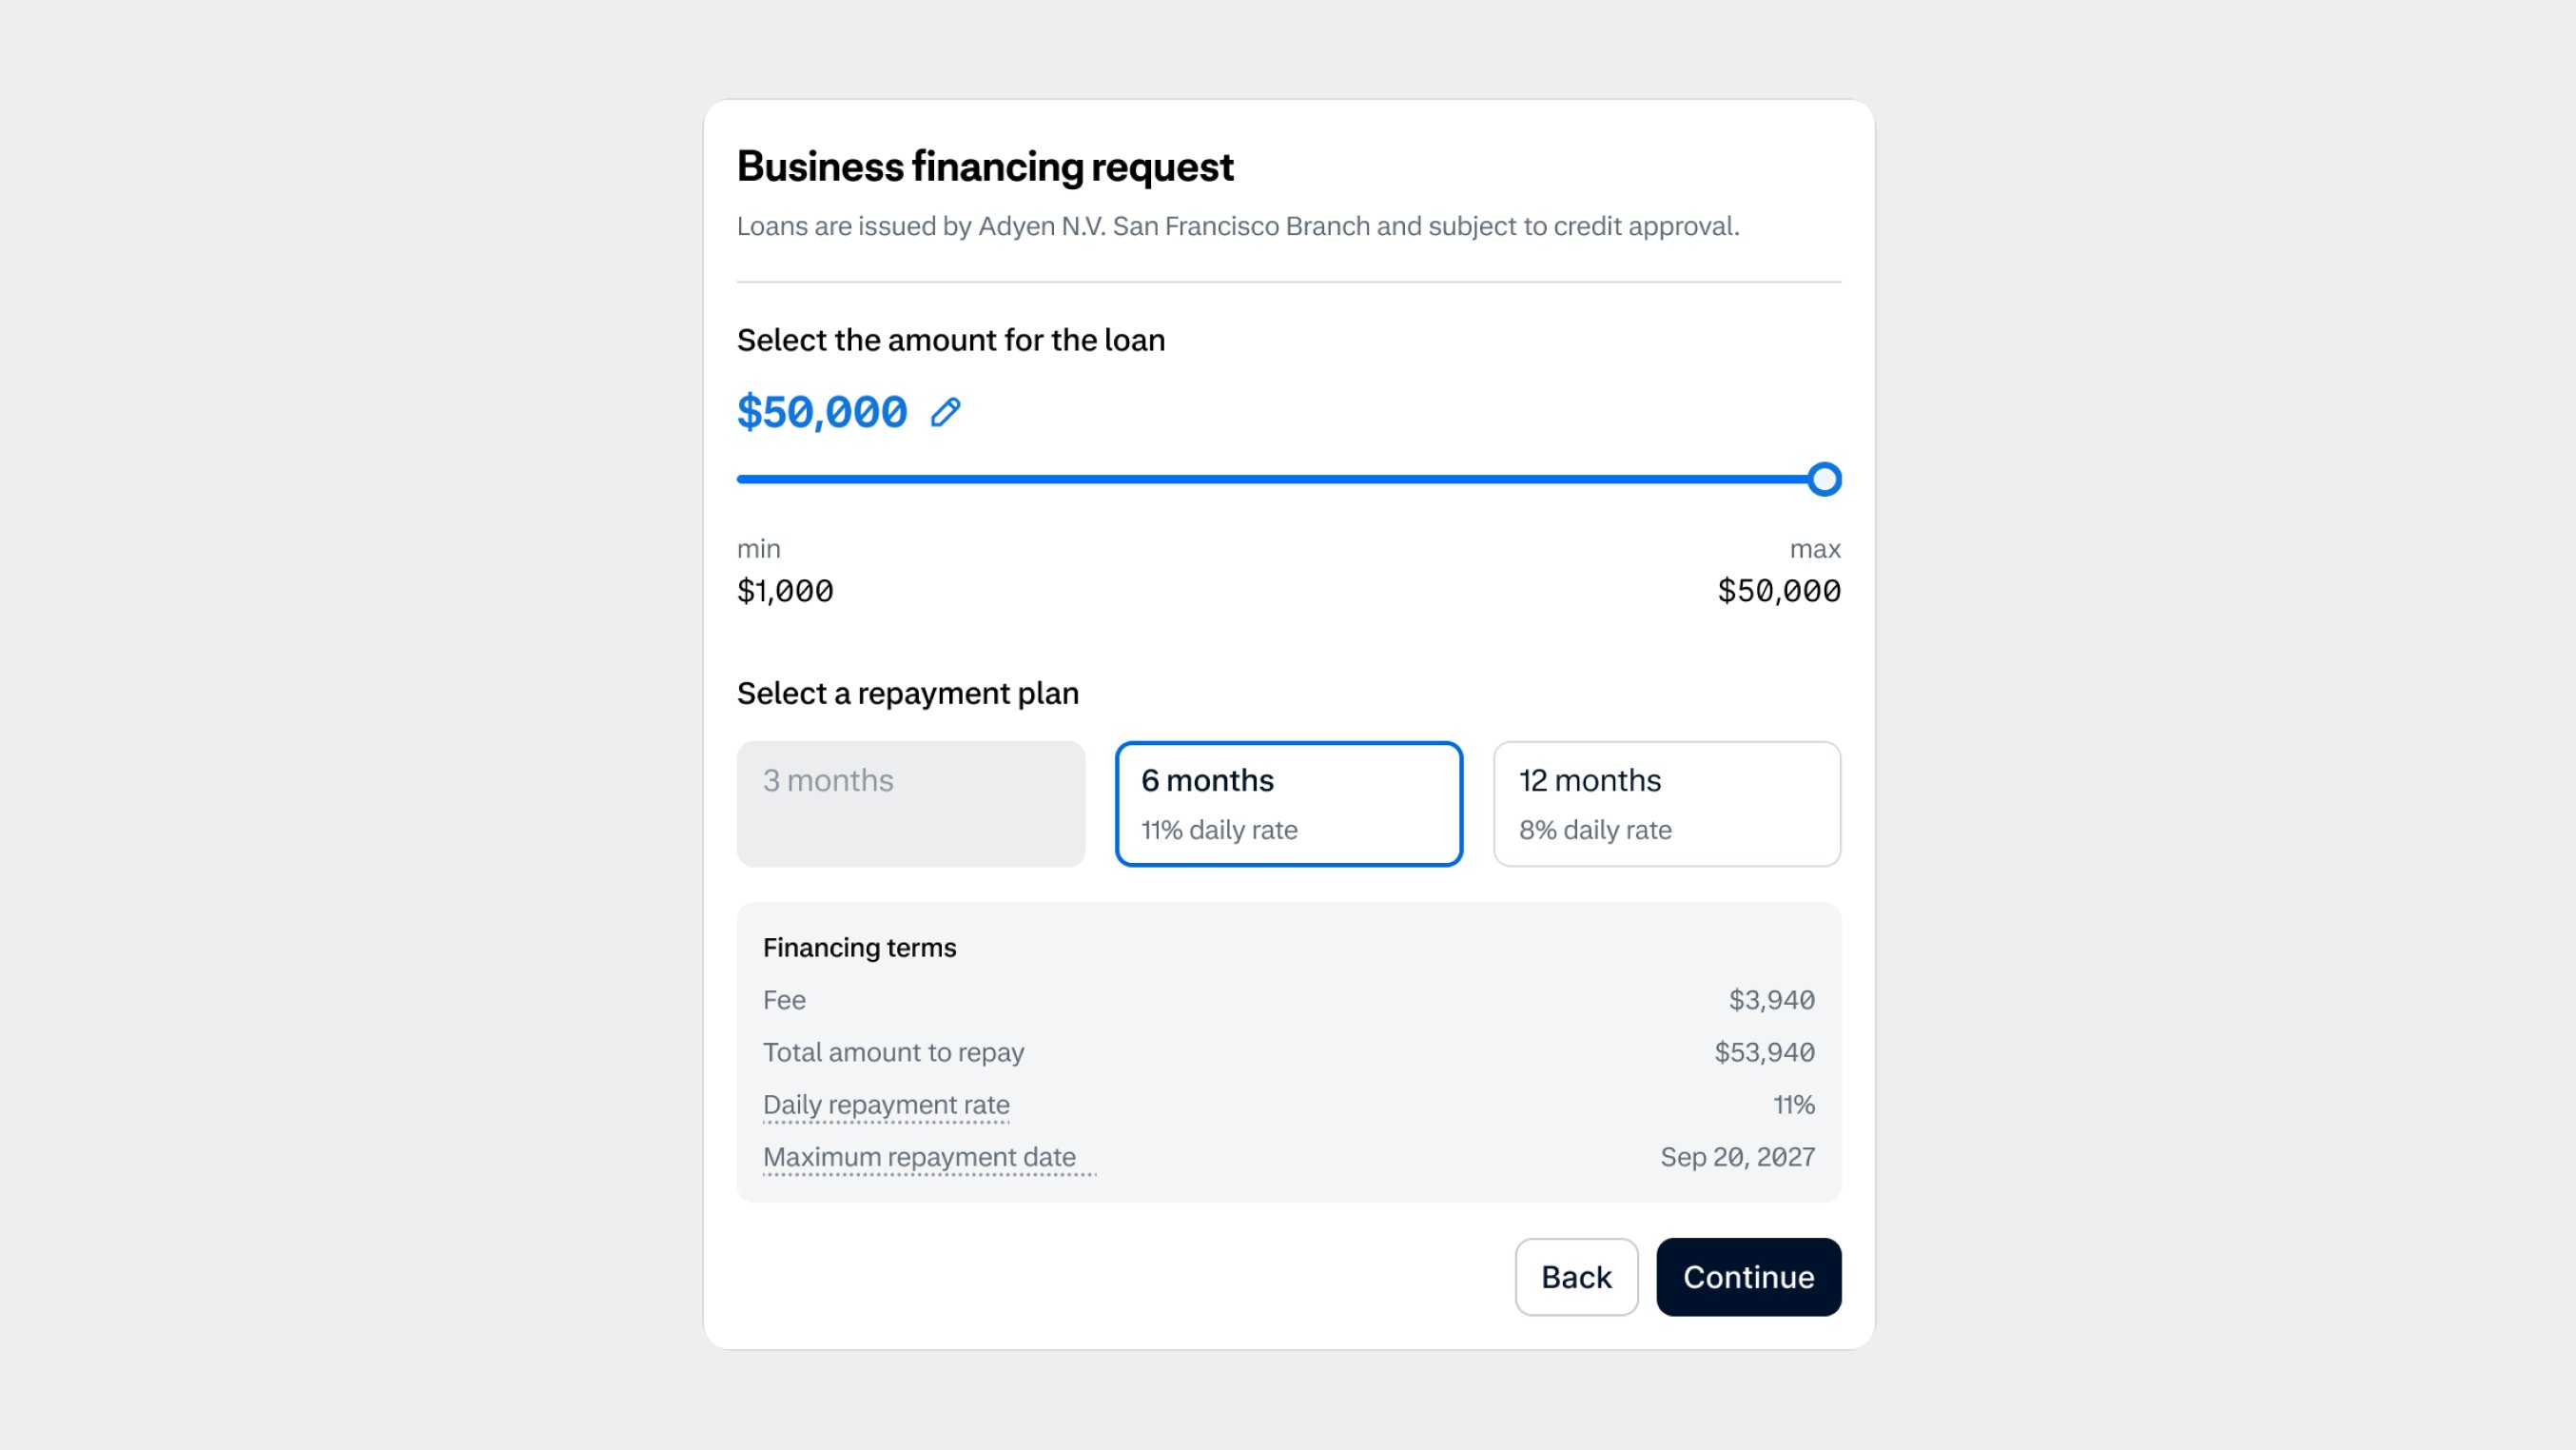Click the loan amount slider handle
This screenshot has height=1450, width=2576.
[x=1824, y=479]
